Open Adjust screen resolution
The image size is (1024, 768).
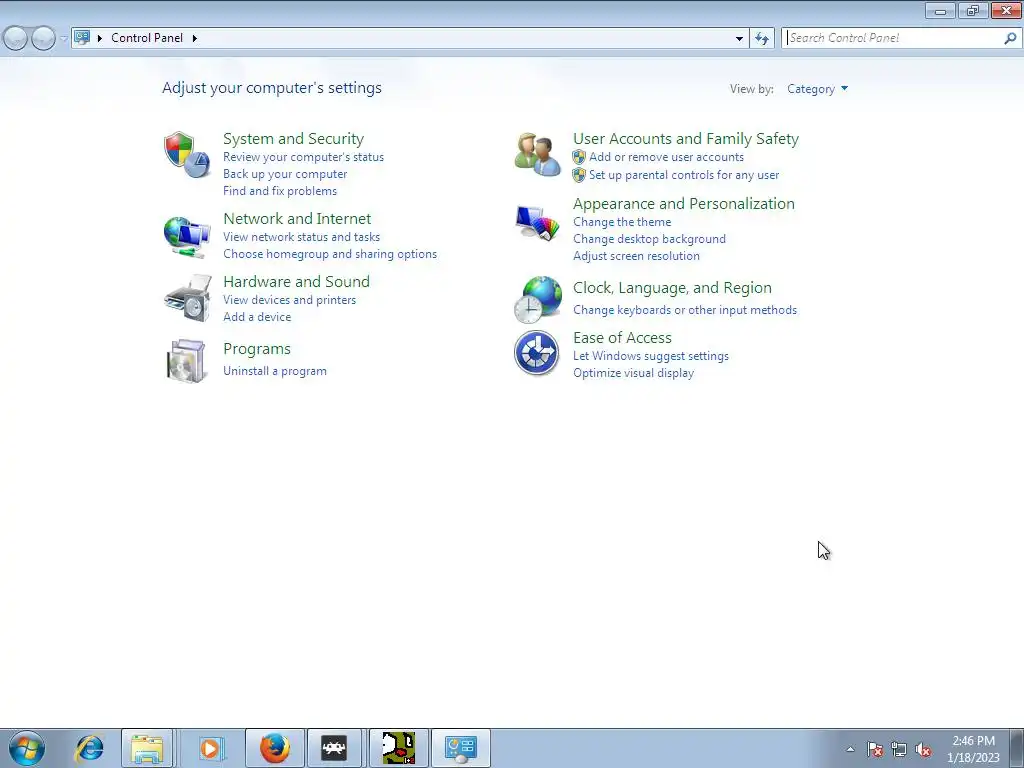coord(636,256)
